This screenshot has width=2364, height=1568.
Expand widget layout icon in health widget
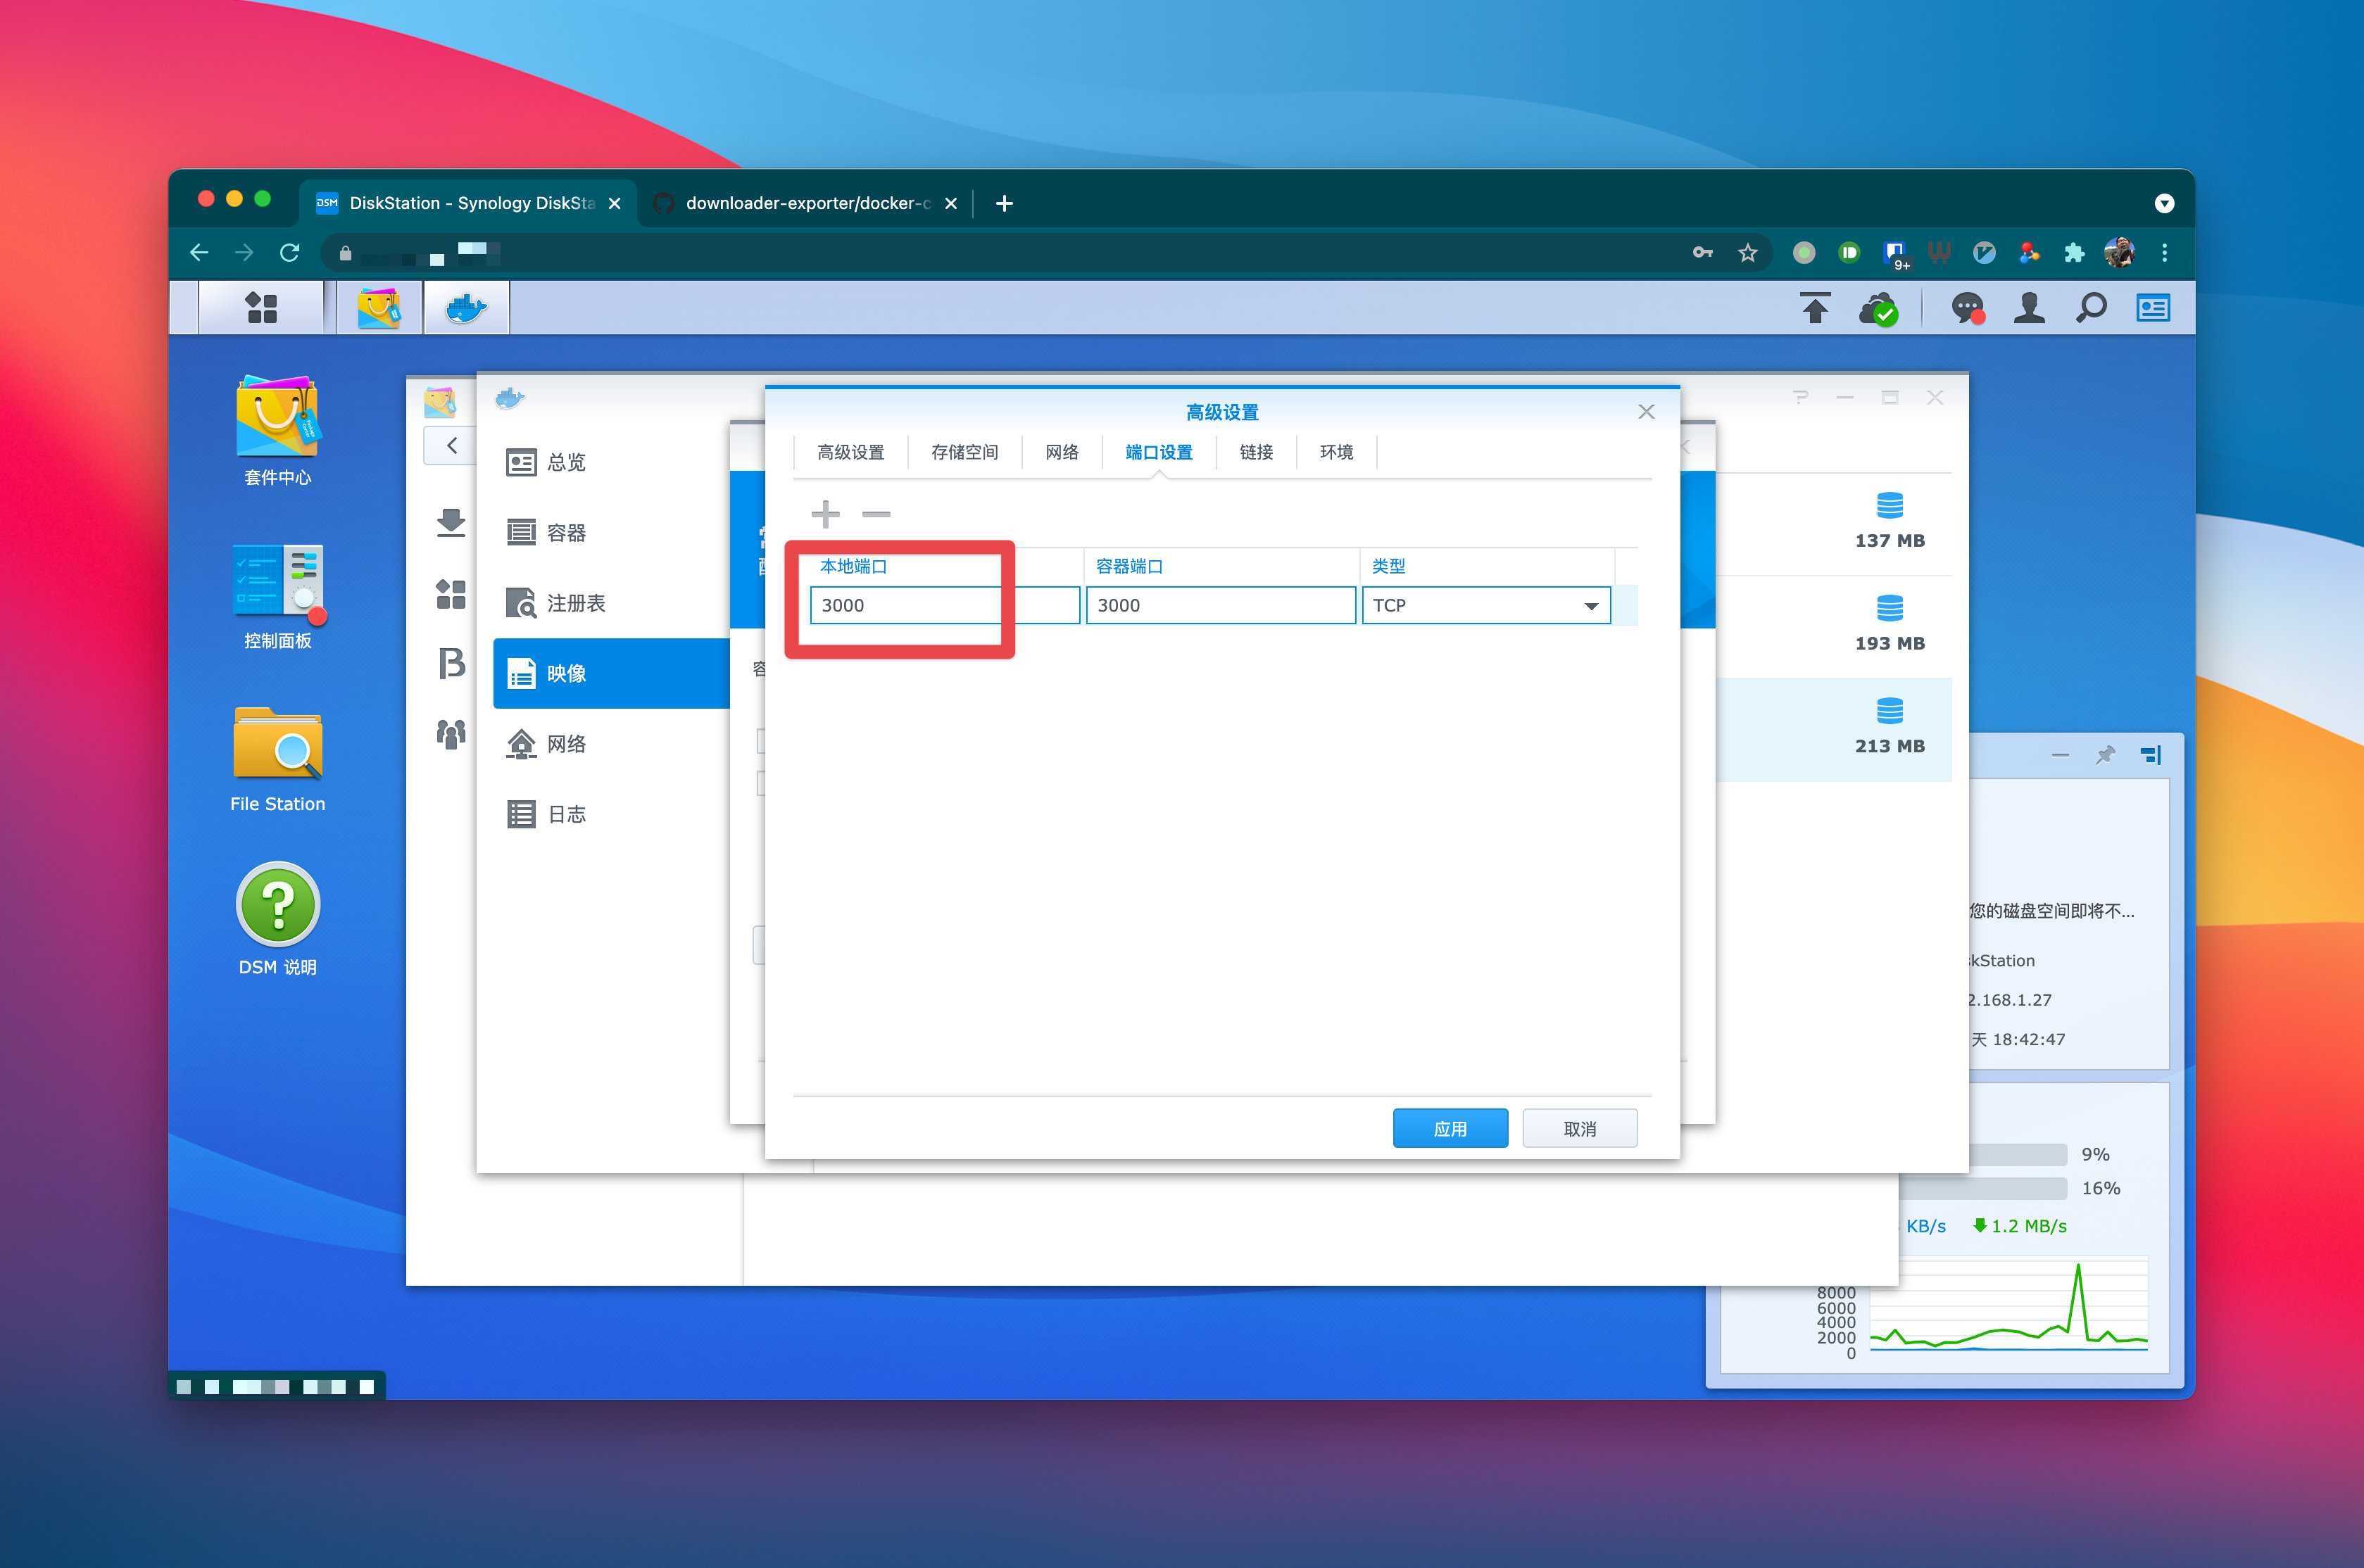click(2150, 755)
